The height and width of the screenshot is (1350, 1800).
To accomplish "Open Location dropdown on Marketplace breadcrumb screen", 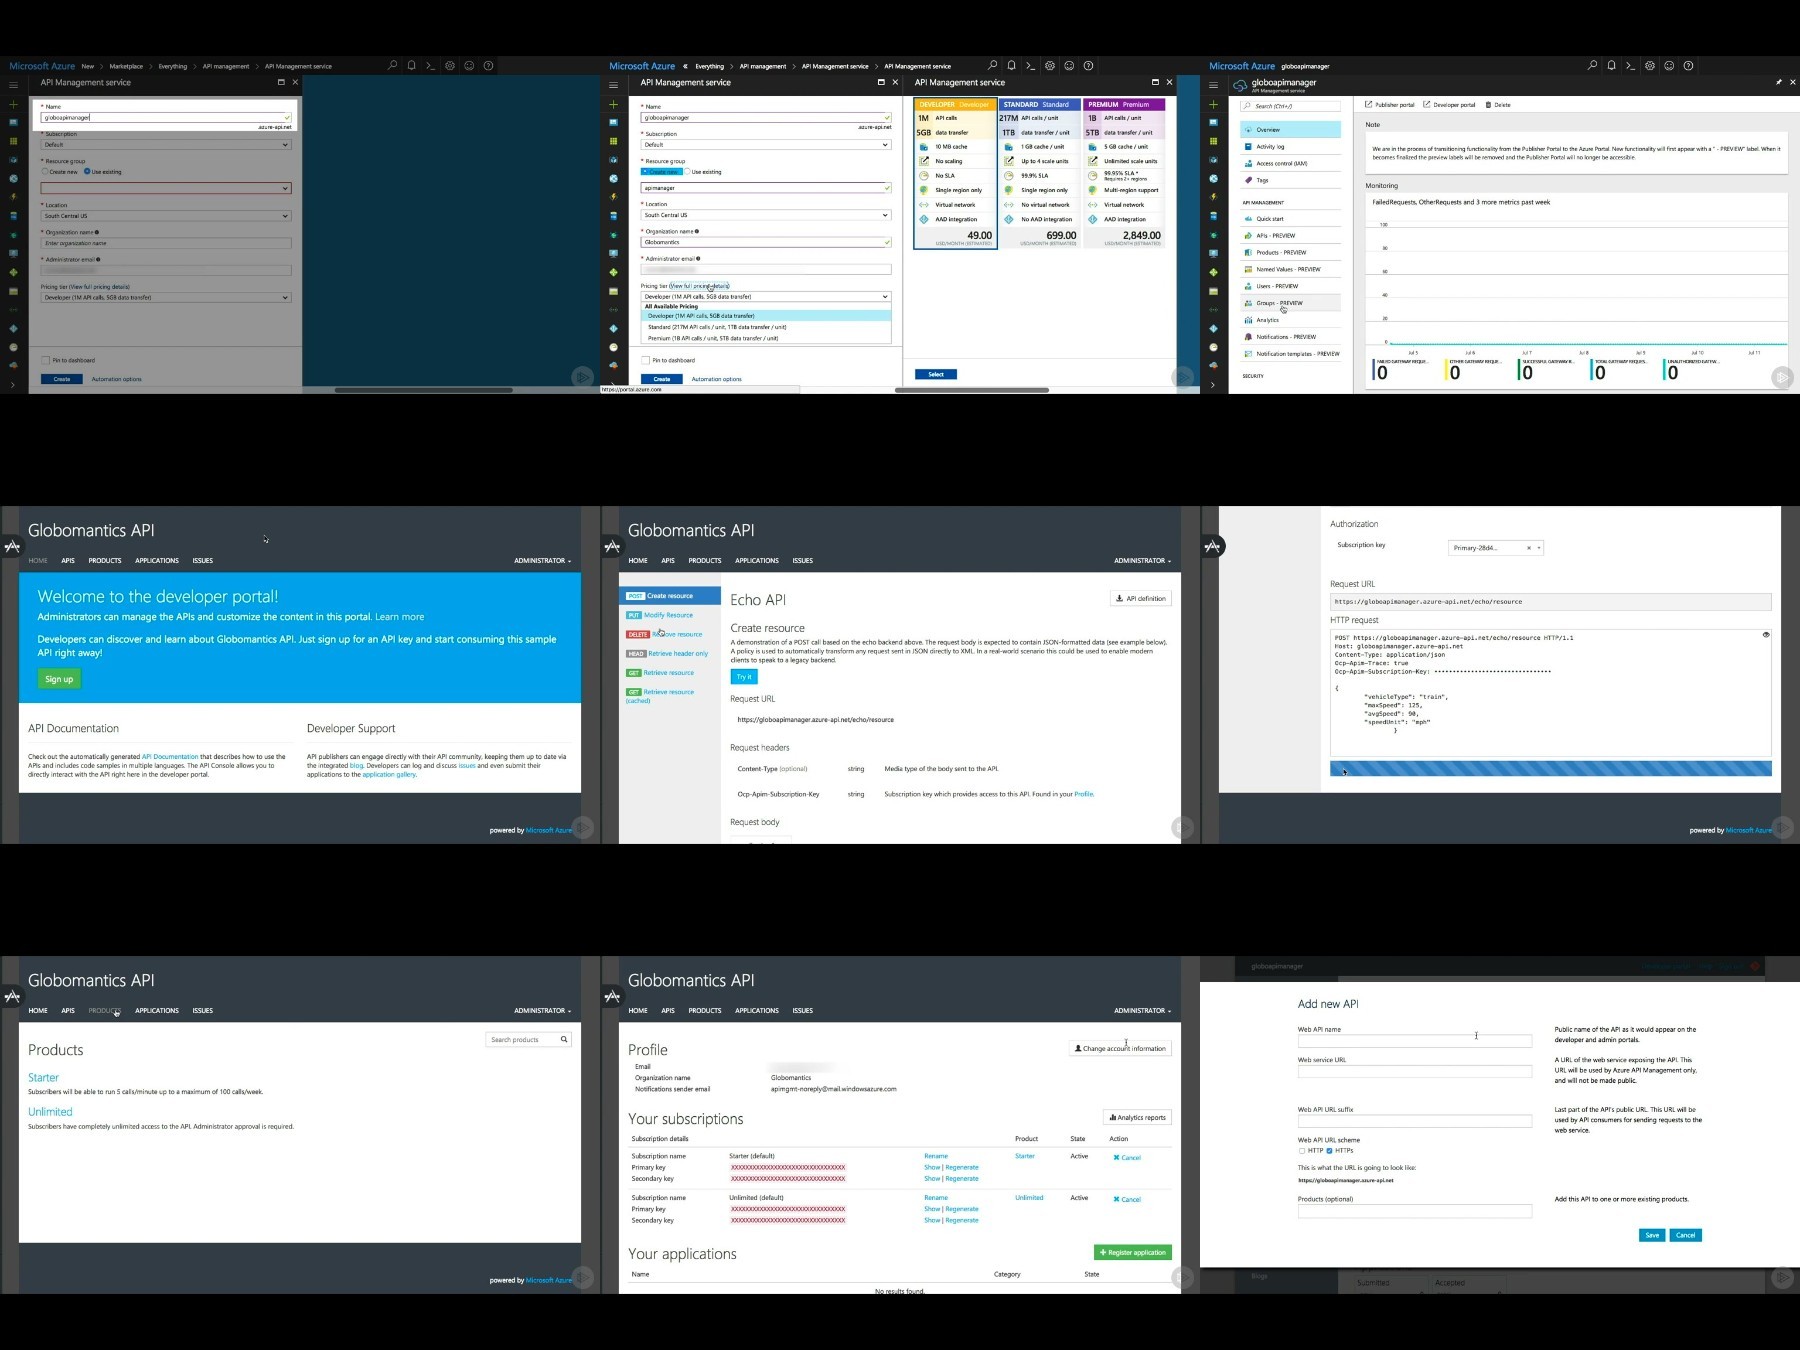I will click(x=166, y=216).
